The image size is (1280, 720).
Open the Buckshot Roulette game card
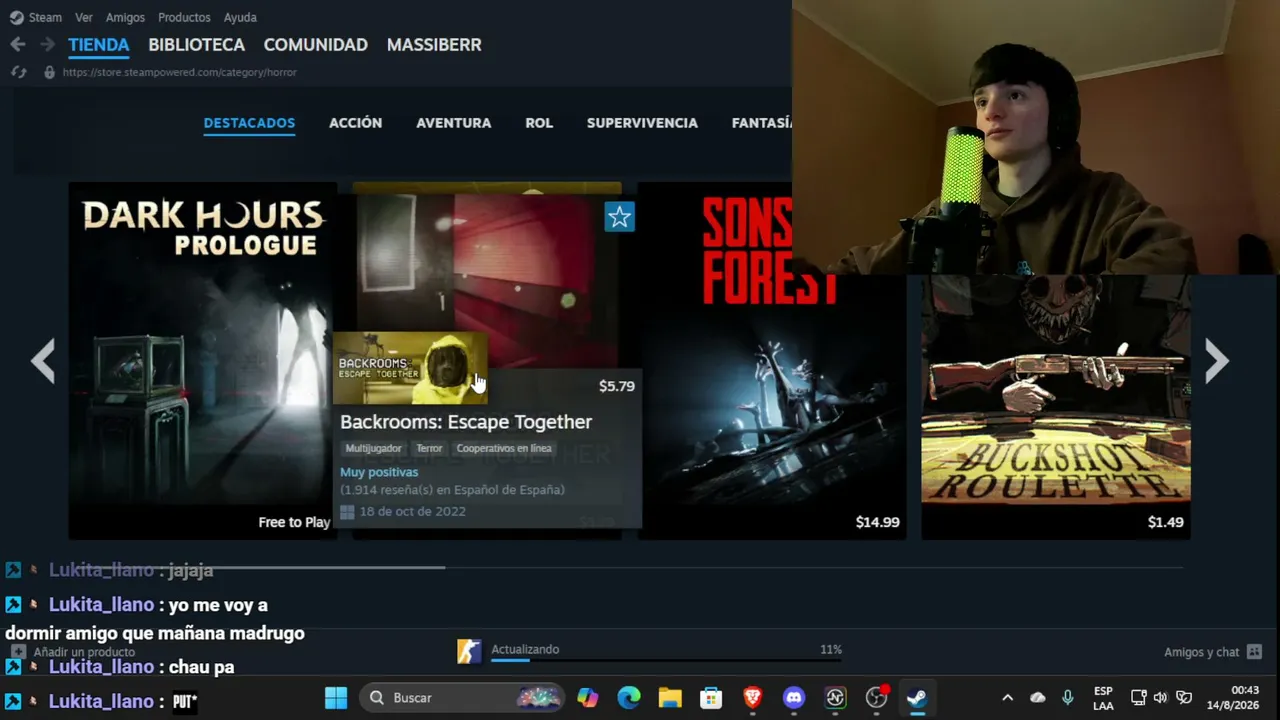pos(1056,407)
